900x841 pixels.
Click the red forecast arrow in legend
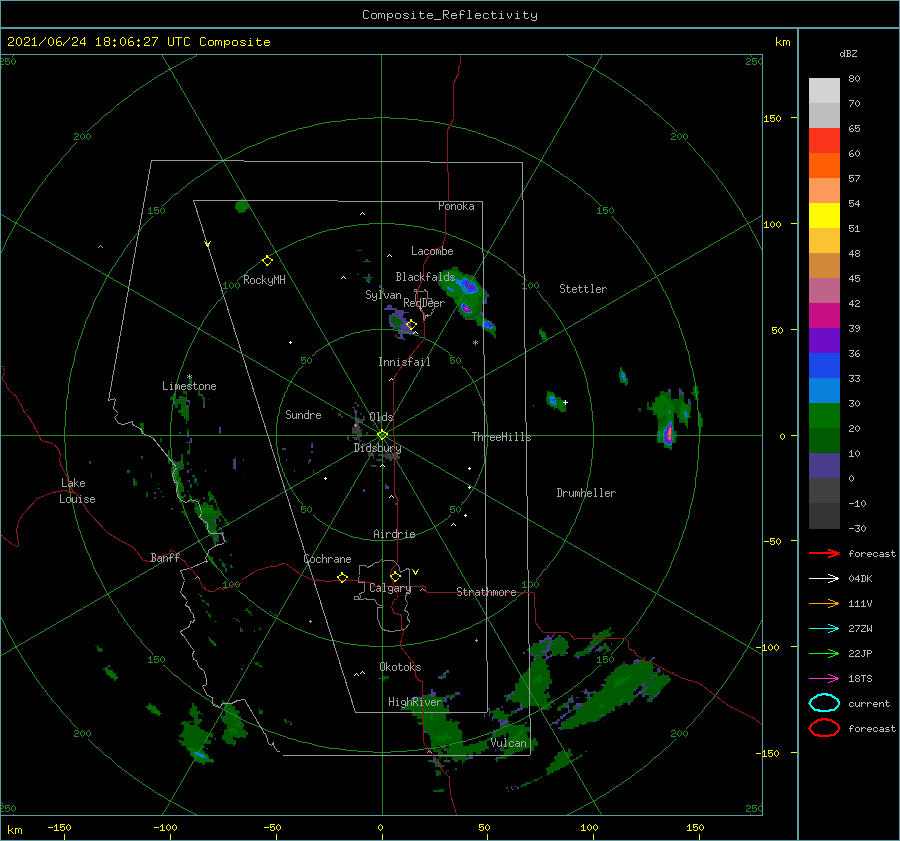[824, 553]
